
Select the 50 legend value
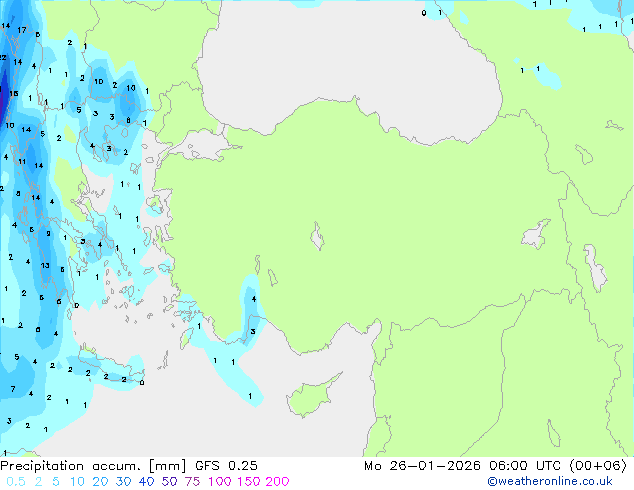pos(169,482)
